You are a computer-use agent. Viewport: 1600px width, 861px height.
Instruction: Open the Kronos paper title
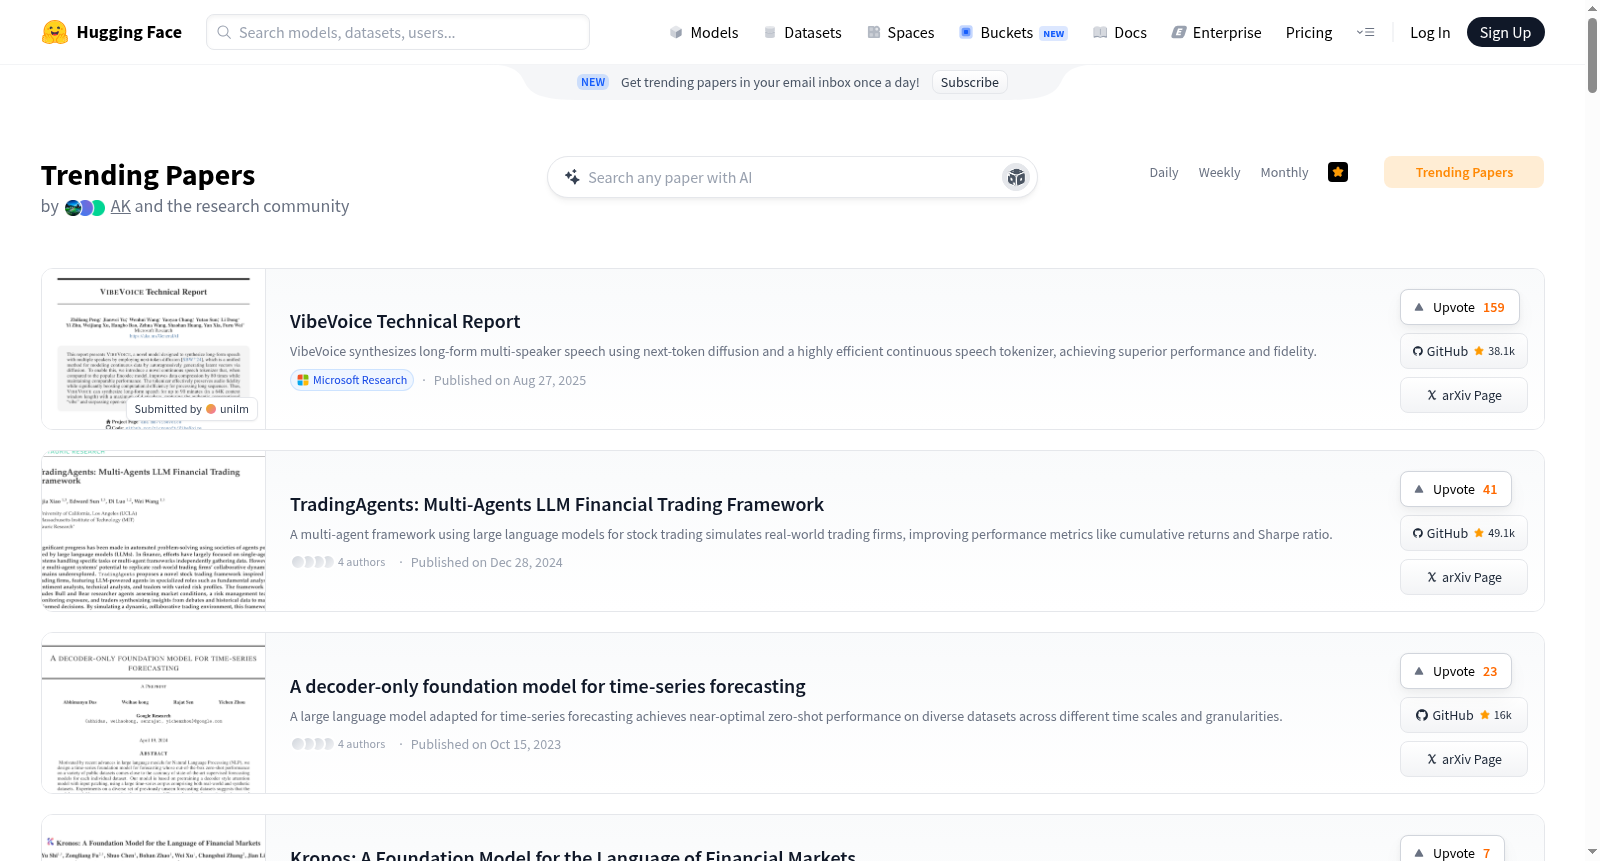pos(573,855)
